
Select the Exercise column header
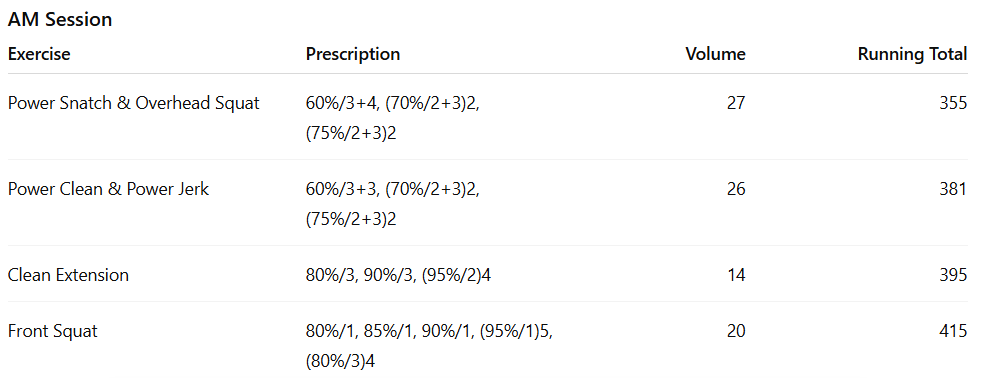pos(39,54)
